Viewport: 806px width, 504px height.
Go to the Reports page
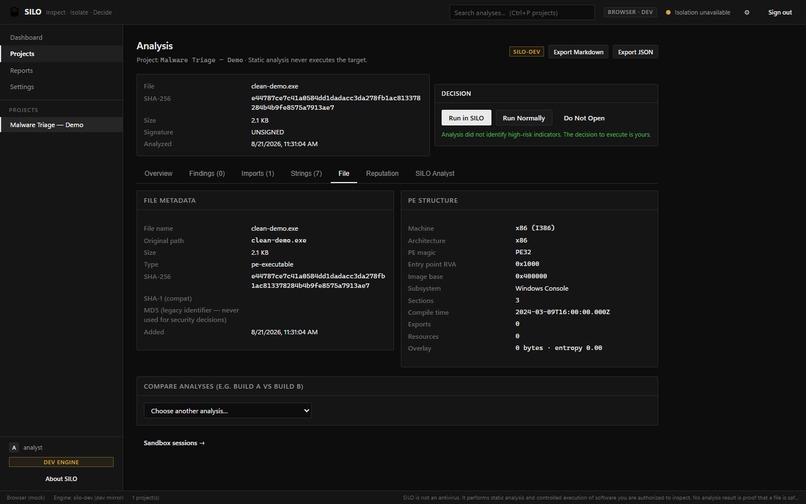click(61, 70)
